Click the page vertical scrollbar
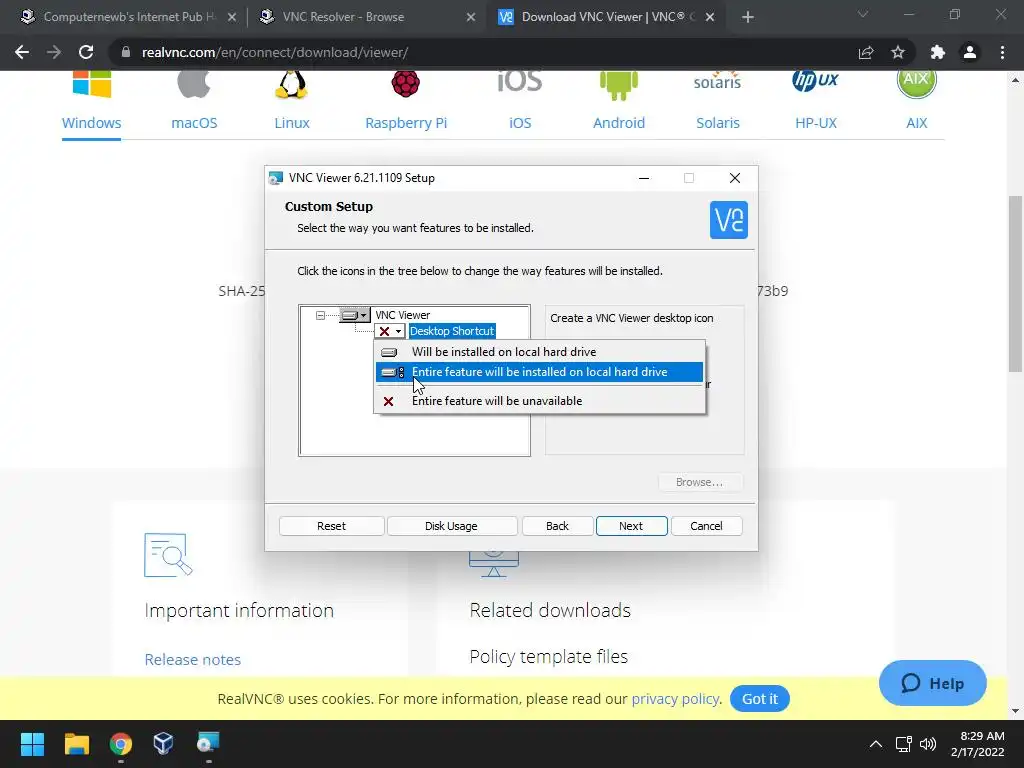 (1015, 283)
